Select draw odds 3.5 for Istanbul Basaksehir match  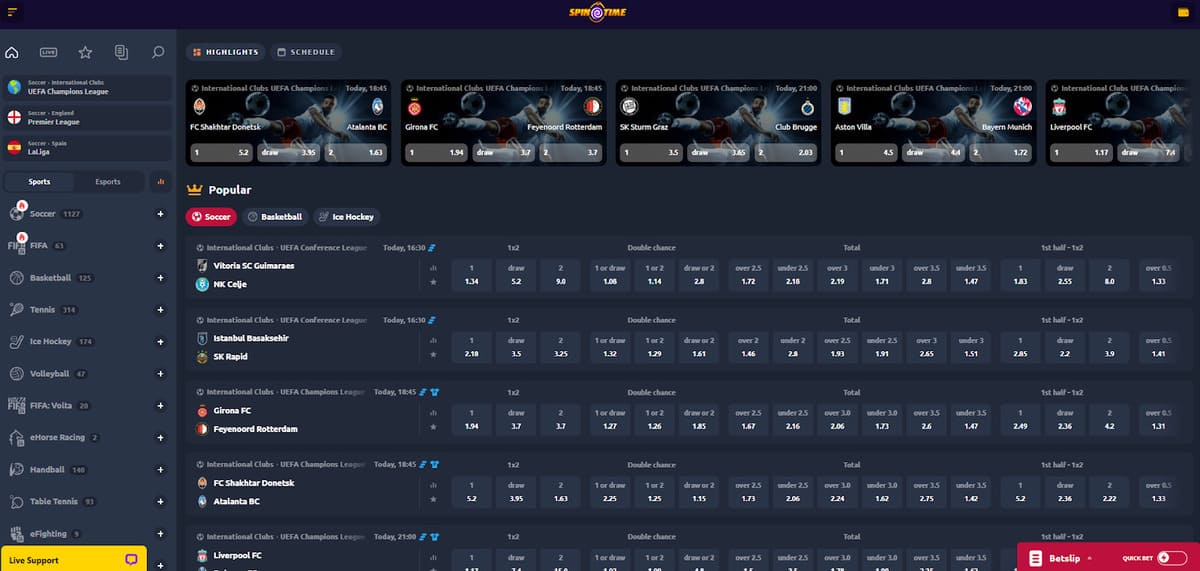[x=516, y=348]
